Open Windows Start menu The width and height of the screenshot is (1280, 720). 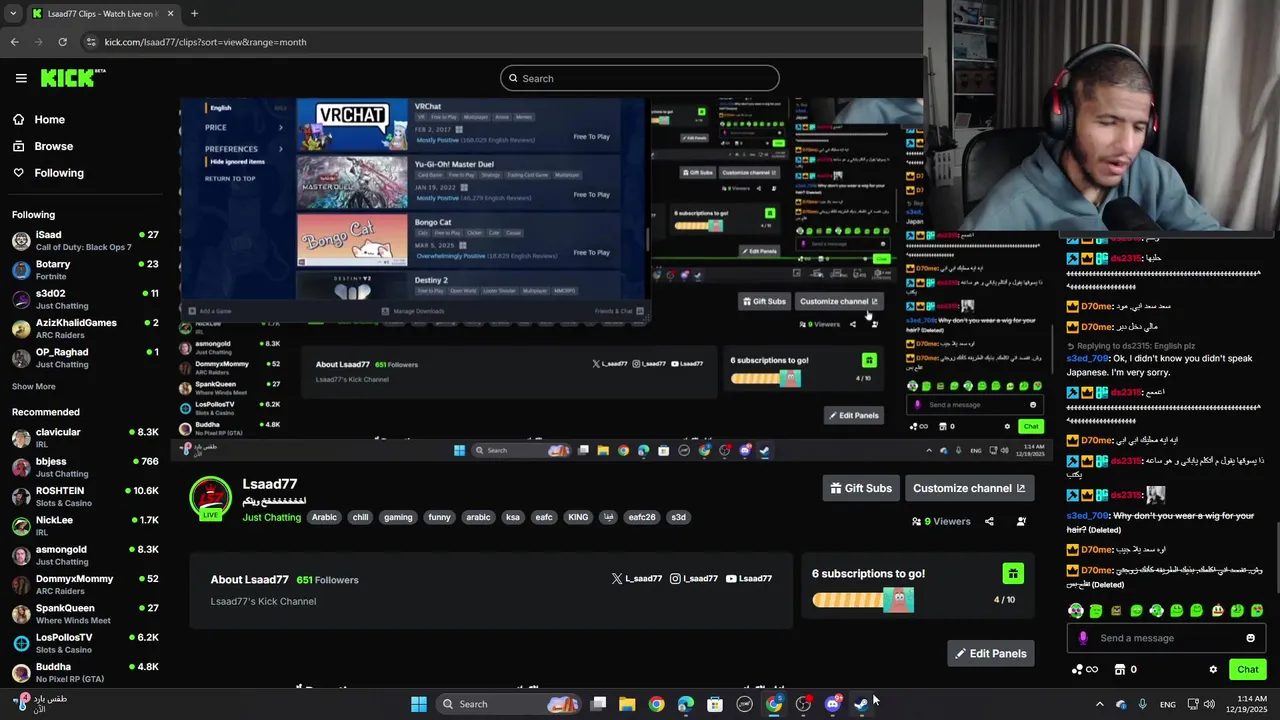click(418, 704)
